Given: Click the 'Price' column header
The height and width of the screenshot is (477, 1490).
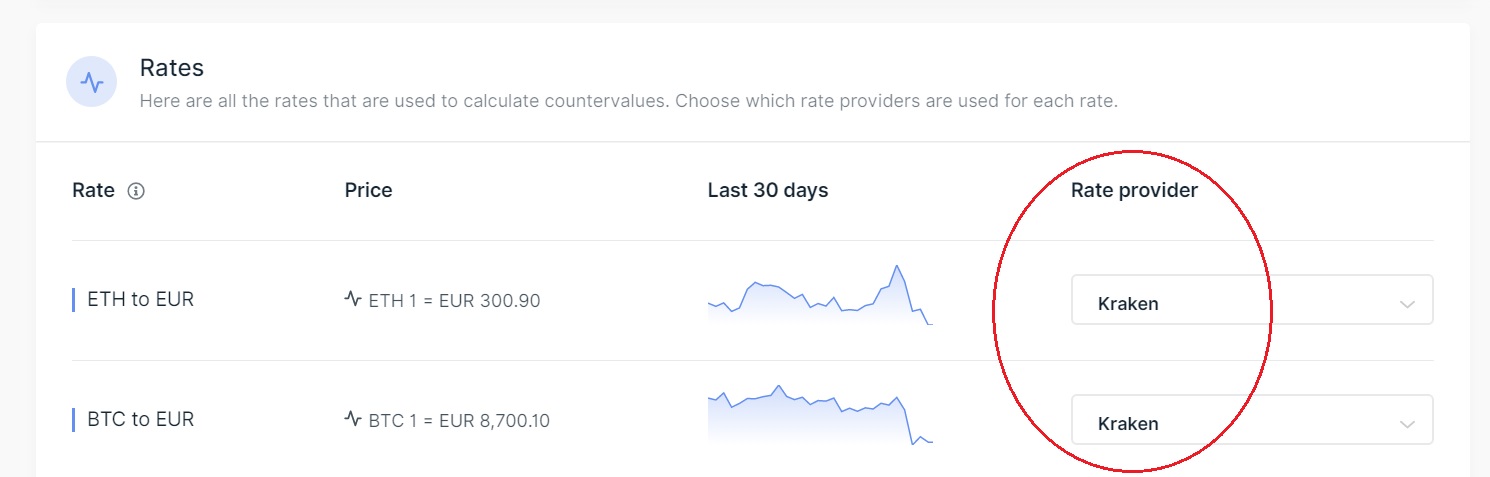Looking at the screenshot, I should [368, 190].
